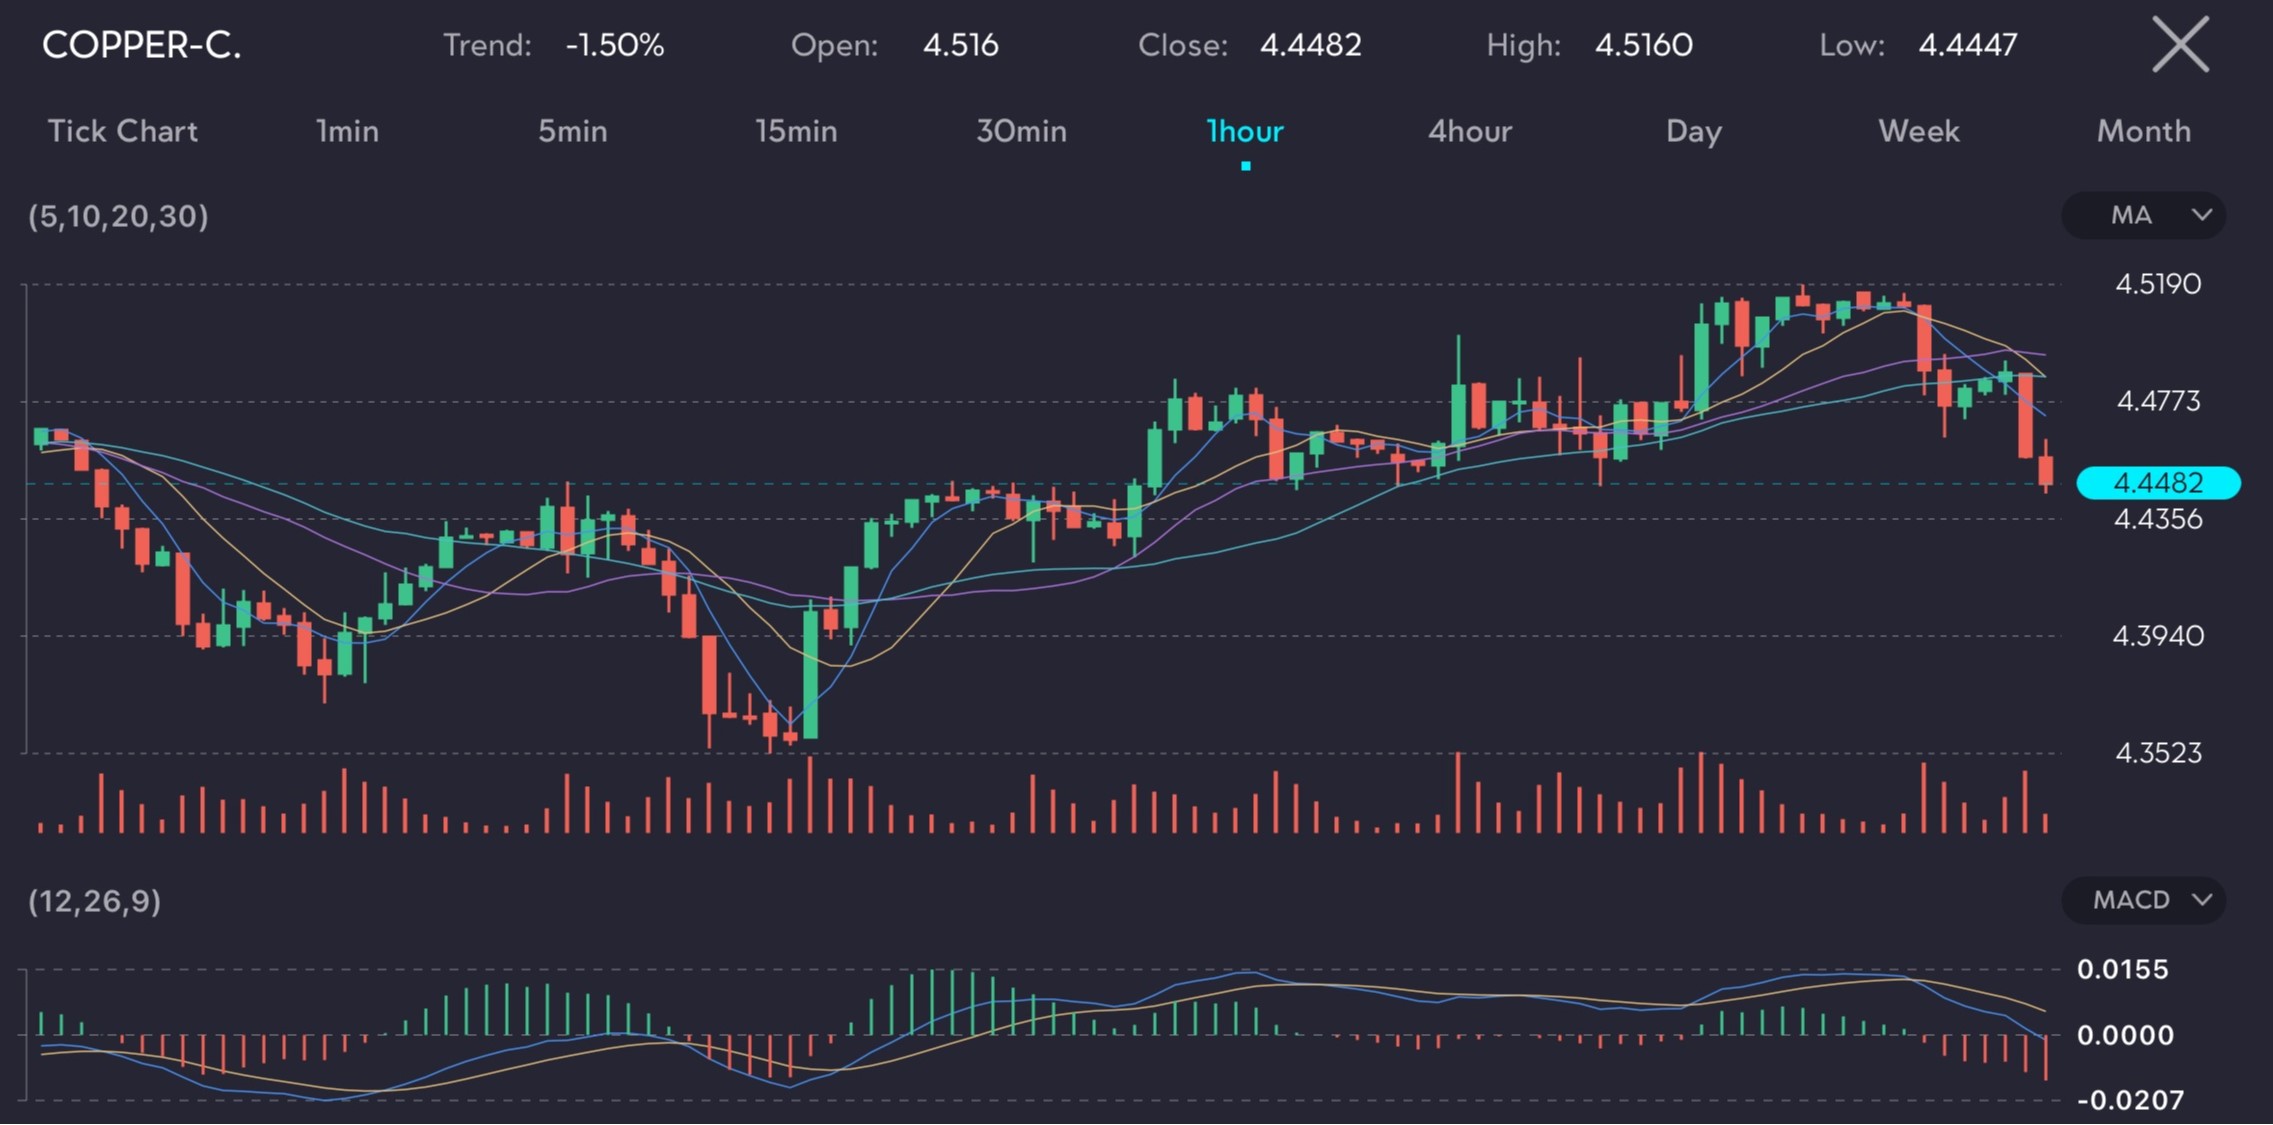Image resolution: width=2273 pixels, height=1125 pixels.
Task: Show the Week chart
Action: click(x=1919, y=131)
